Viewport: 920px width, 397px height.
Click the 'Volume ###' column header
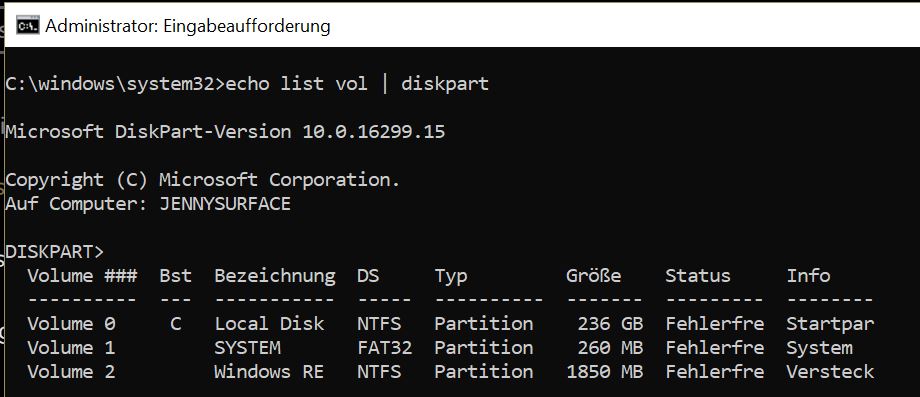(x=82, y=276)
